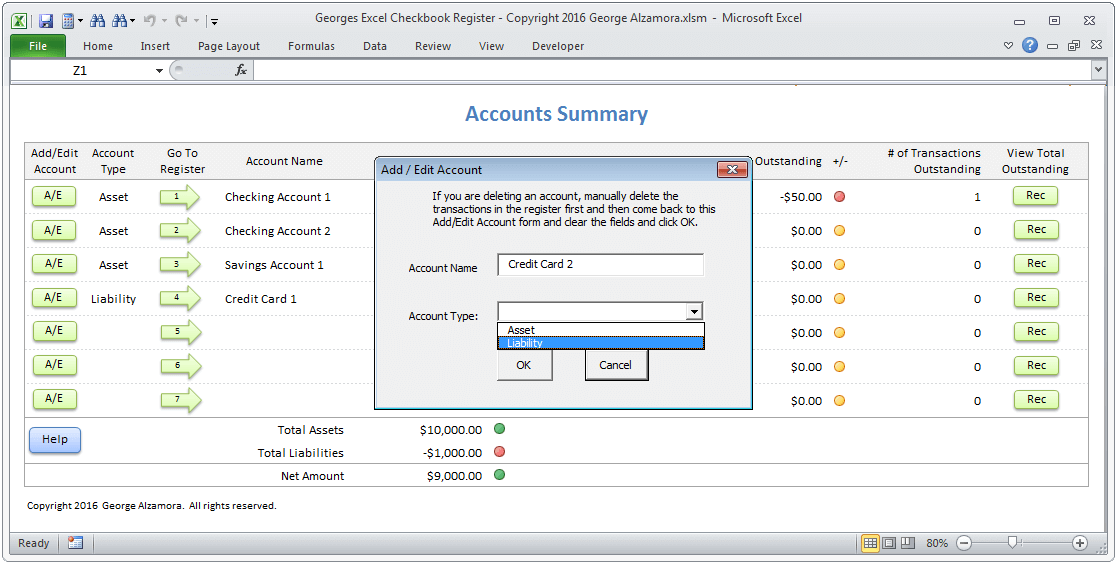Click the zoom slider handle
Image resolution: width=1117 pixels, height=564 pixels.
pos(1012,543)
